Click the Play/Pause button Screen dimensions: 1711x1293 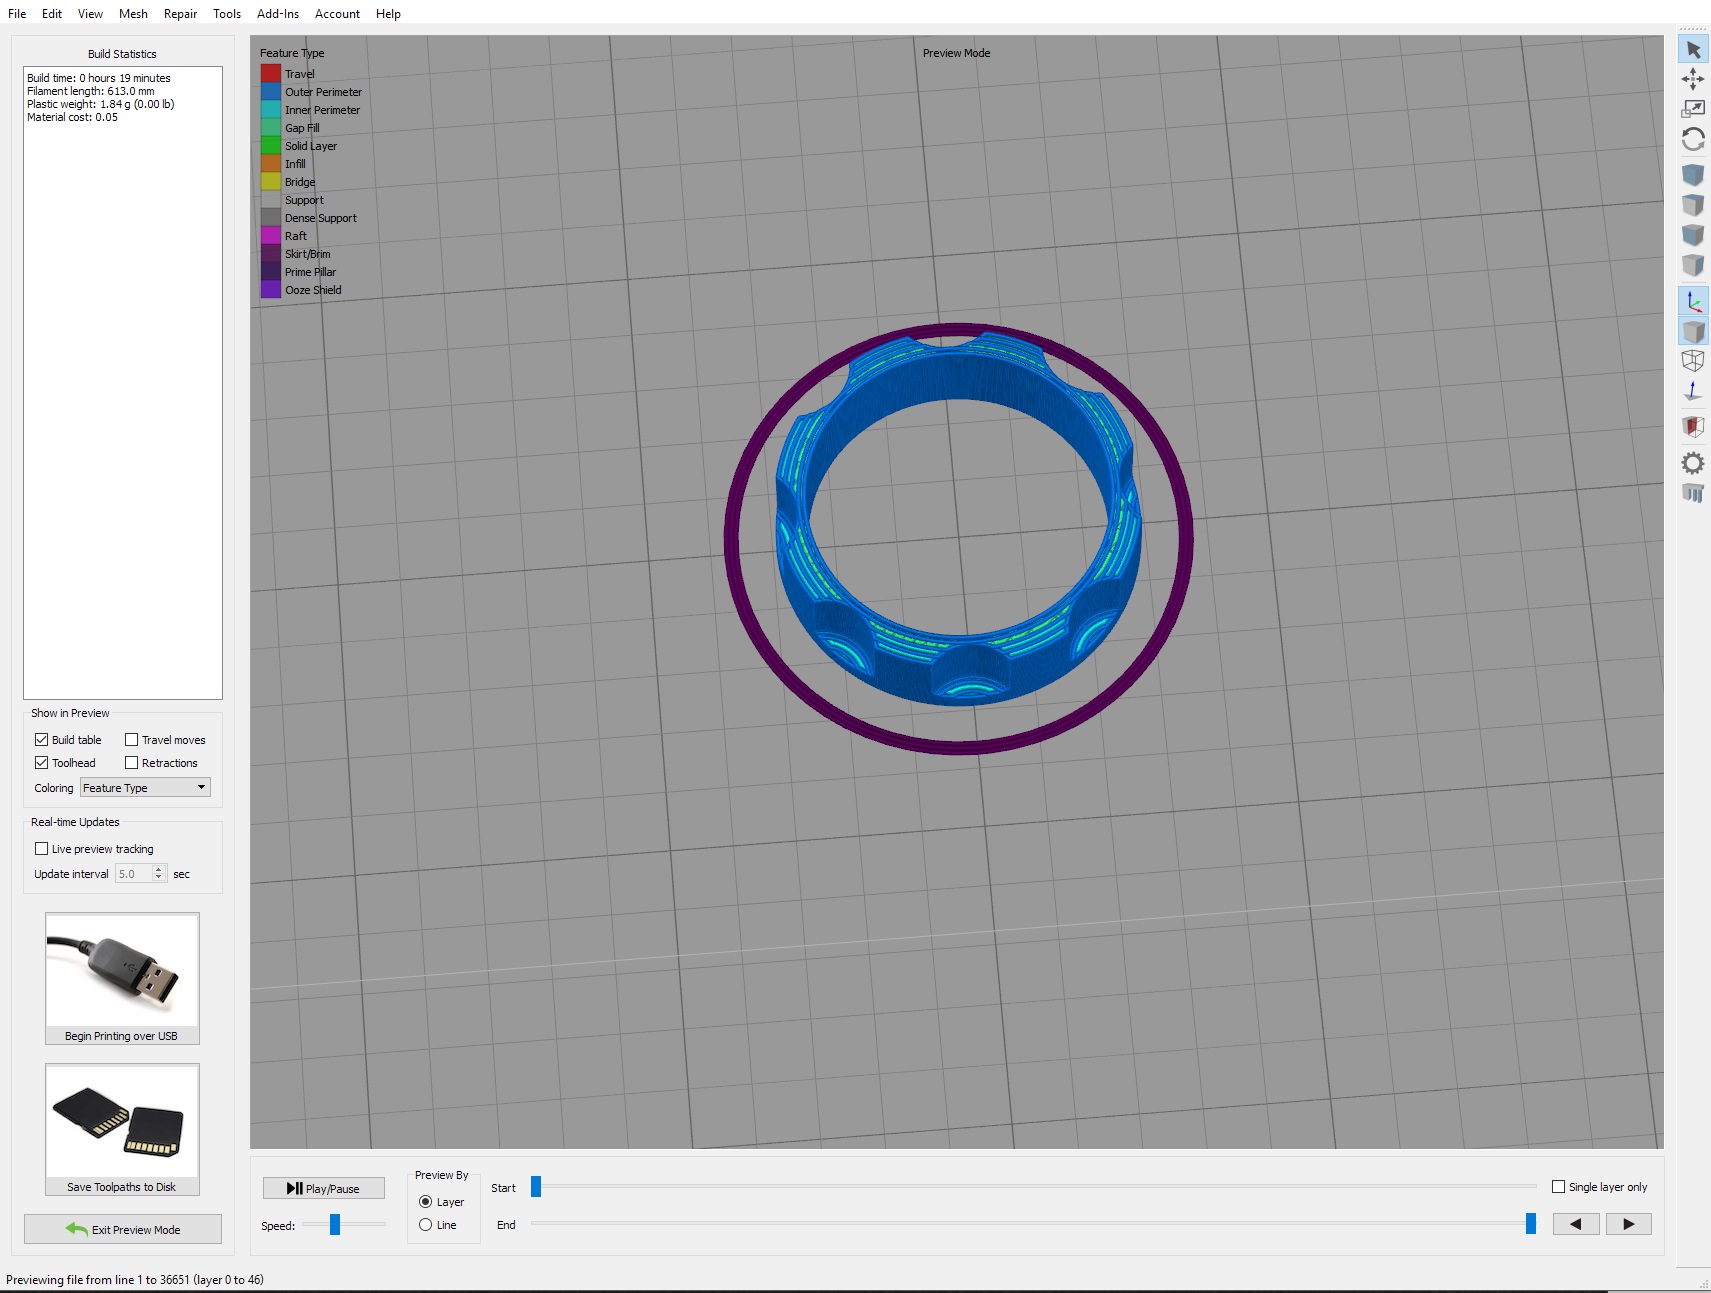[324, 1188]
